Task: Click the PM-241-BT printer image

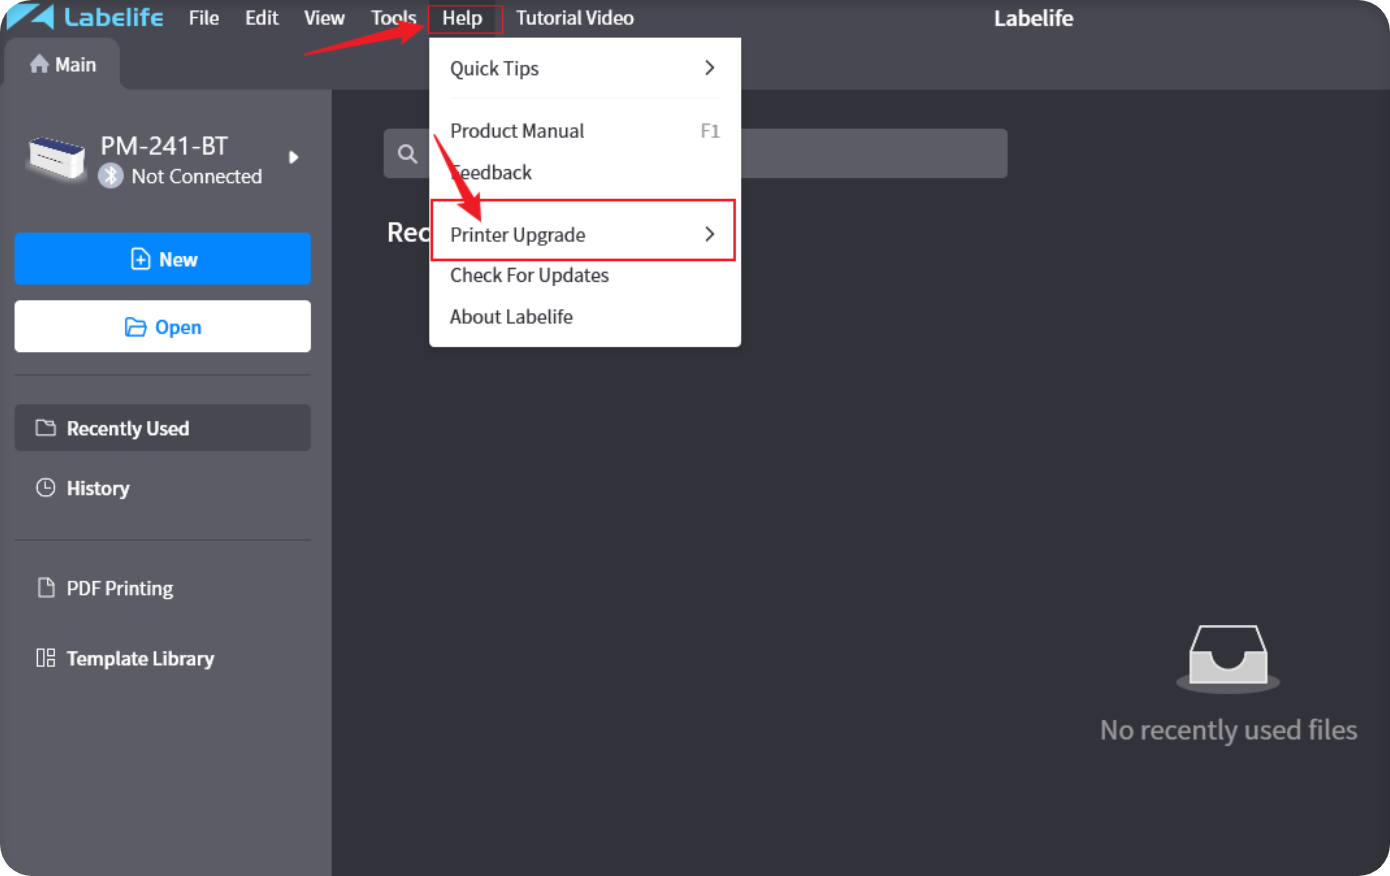Action: pyautogui.click(x=57, y=158)
